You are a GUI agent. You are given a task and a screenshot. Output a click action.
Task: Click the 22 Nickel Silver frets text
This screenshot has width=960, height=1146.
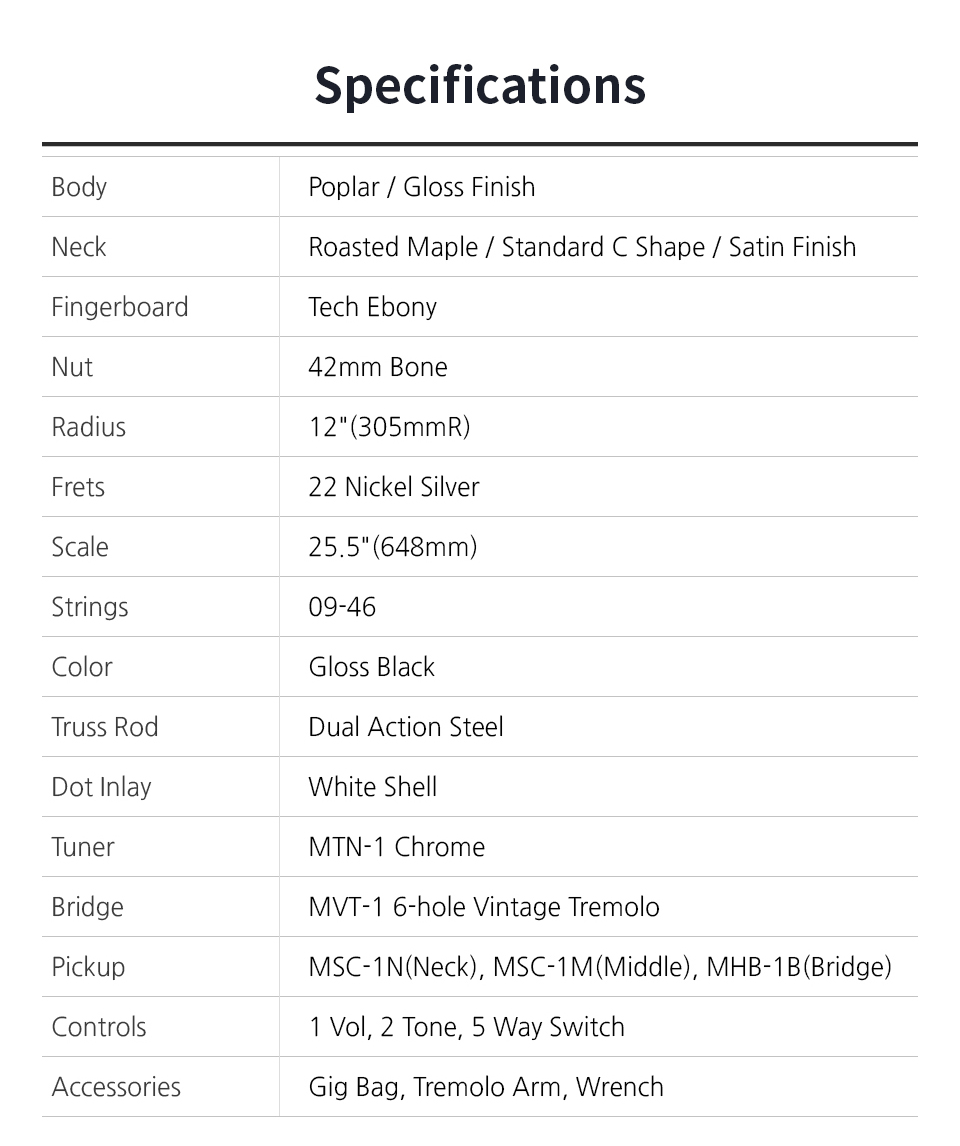(394, 487)
